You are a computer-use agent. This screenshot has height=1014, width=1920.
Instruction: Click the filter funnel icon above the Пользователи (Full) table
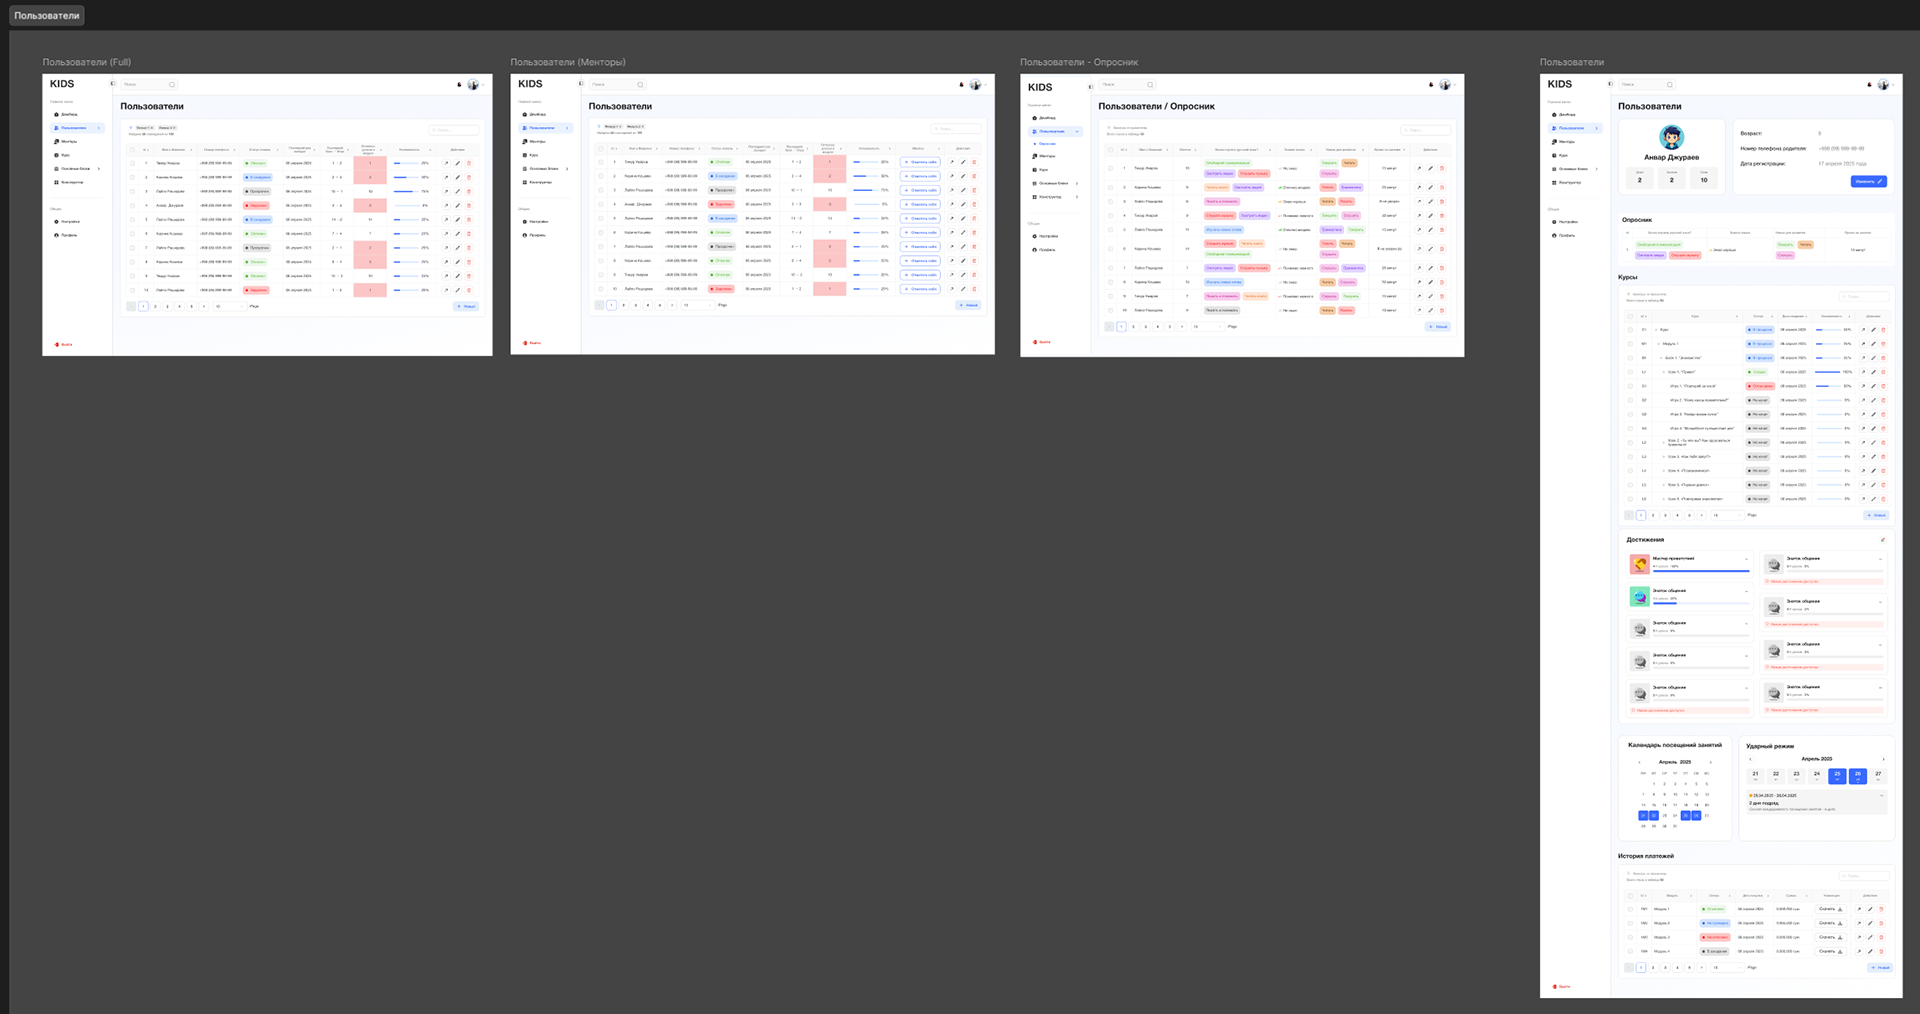point(131,128)
